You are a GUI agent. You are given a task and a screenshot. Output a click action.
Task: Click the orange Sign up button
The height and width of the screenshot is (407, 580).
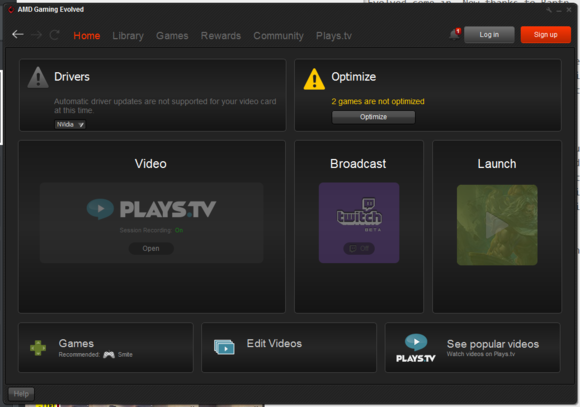click(x=546, y=35)
